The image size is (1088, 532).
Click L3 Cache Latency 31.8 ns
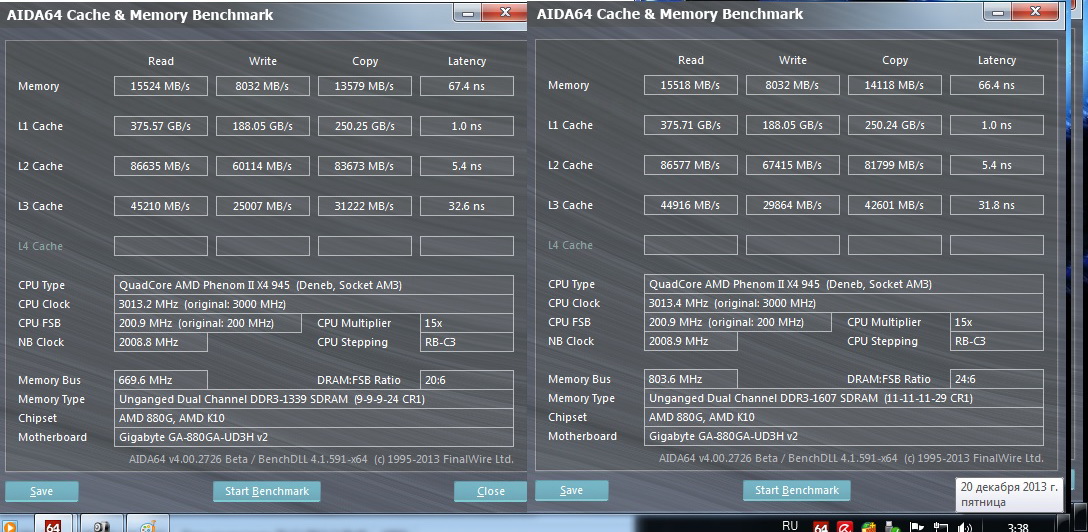click(x=996, y=205)
